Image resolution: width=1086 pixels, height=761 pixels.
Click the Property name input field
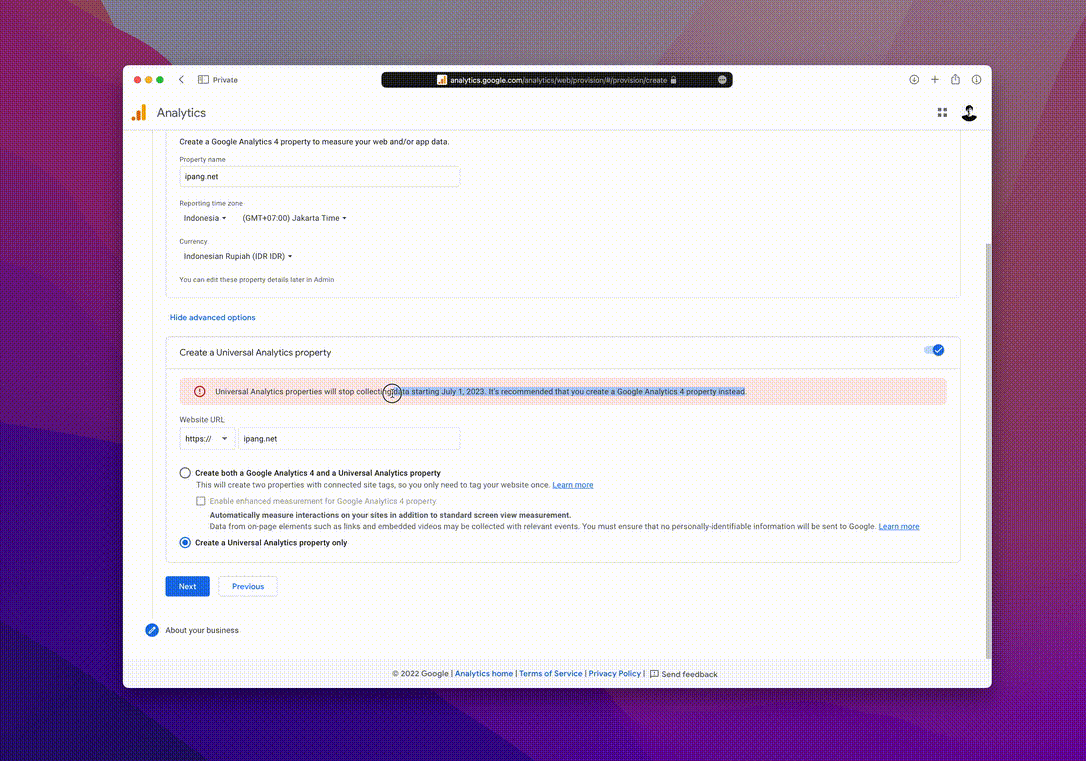tap(319, 176)
